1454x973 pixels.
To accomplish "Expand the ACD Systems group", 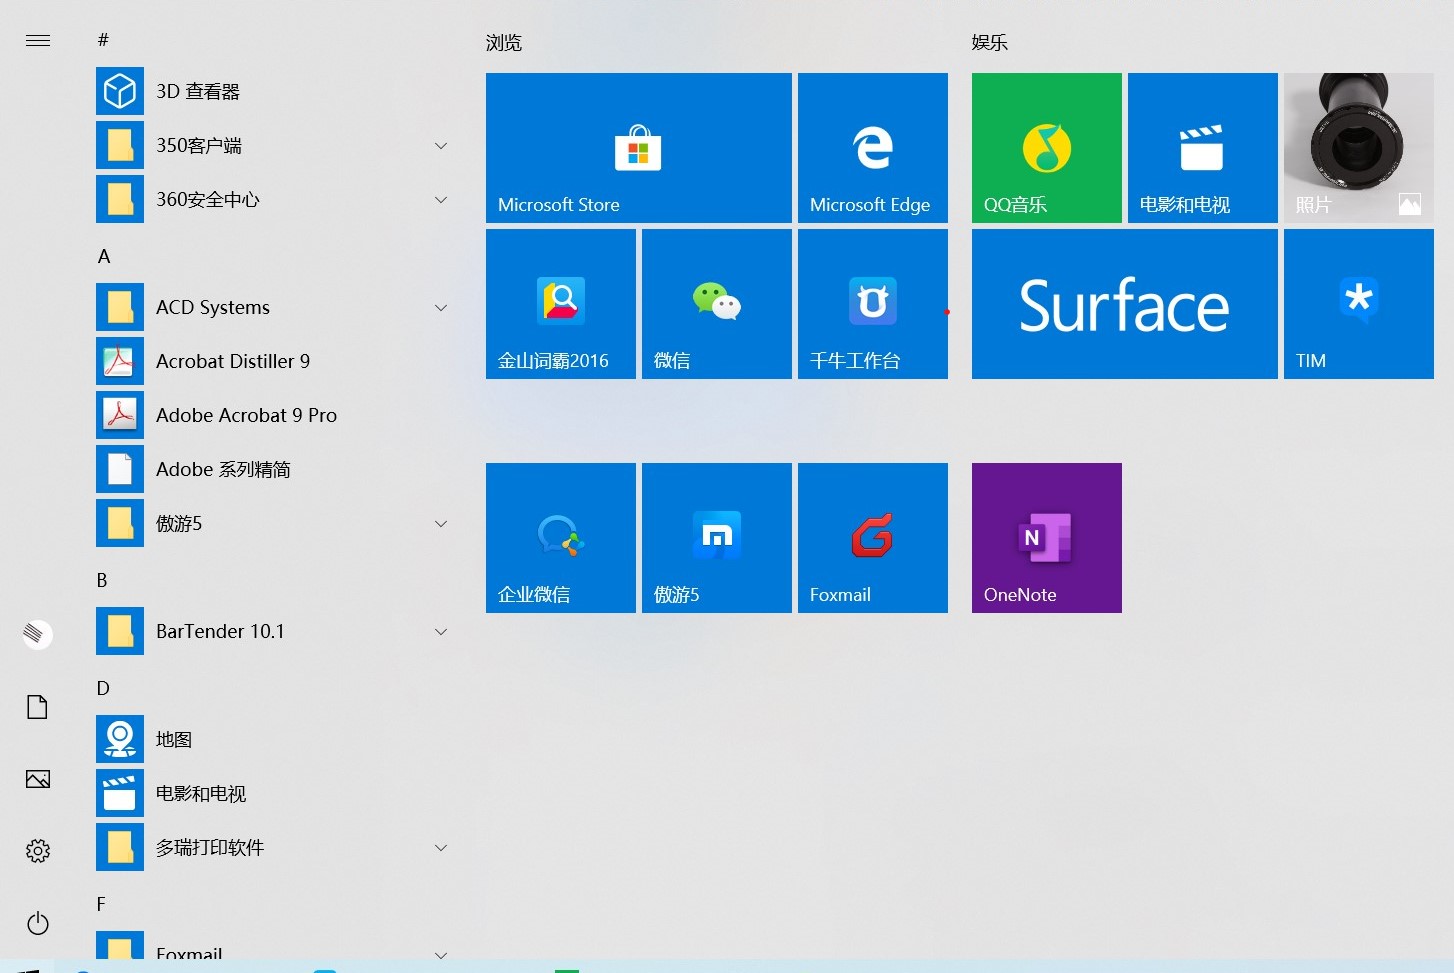I will tap(440, 307).
